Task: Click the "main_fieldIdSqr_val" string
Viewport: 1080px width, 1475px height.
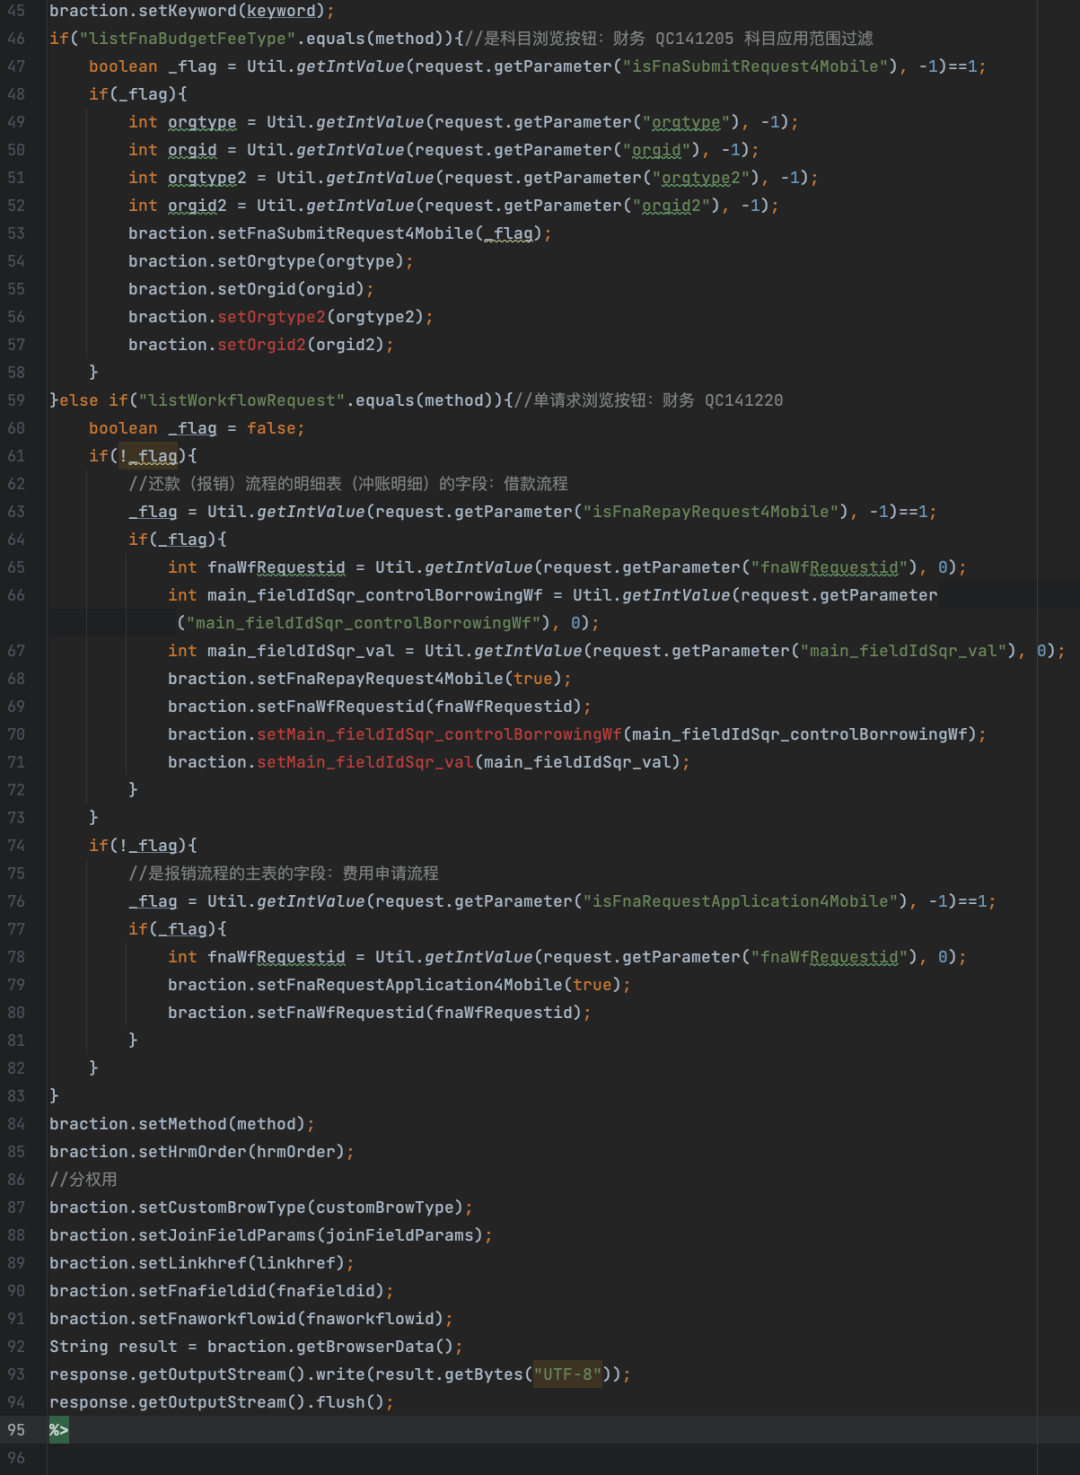Action: tap(904, 651)
